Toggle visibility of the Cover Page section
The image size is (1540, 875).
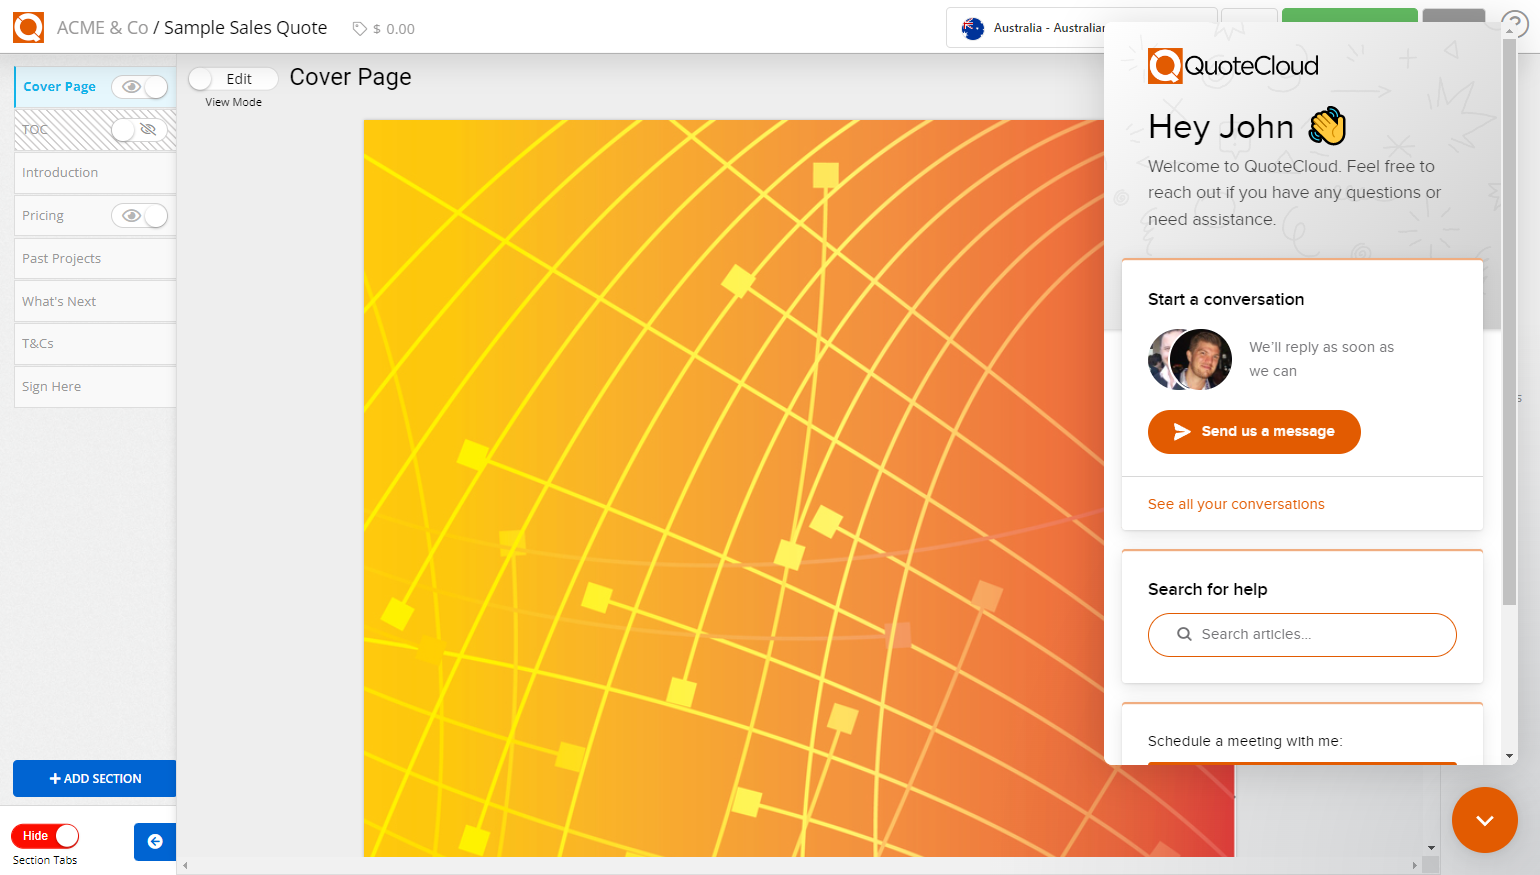(x=140, y=87)
